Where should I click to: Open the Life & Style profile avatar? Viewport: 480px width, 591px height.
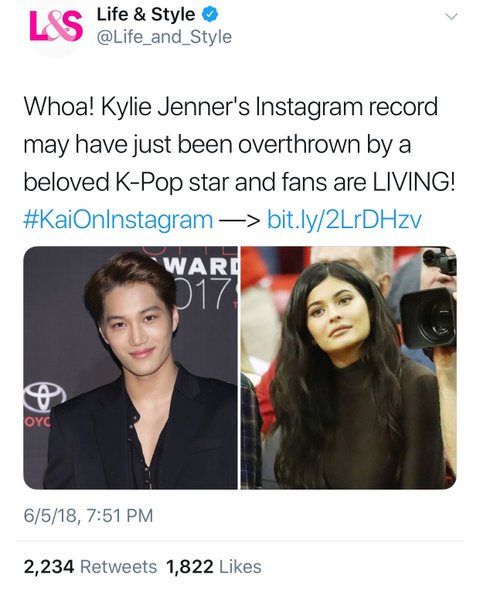click(56, 28)
